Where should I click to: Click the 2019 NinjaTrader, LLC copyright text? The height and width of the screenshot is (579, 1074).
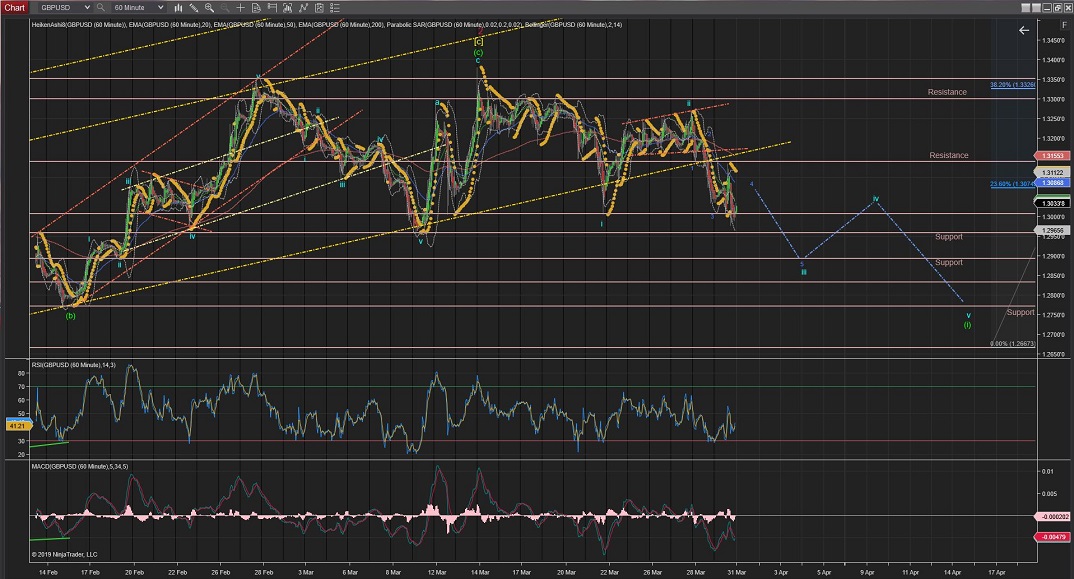(x=64, y=554)
